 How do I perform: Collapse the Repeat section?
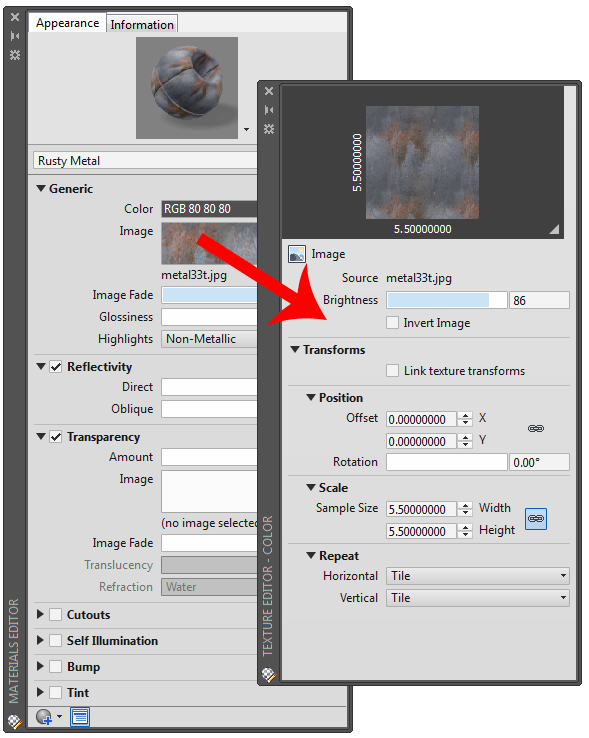pyautogui.click(x=311, y=555)
